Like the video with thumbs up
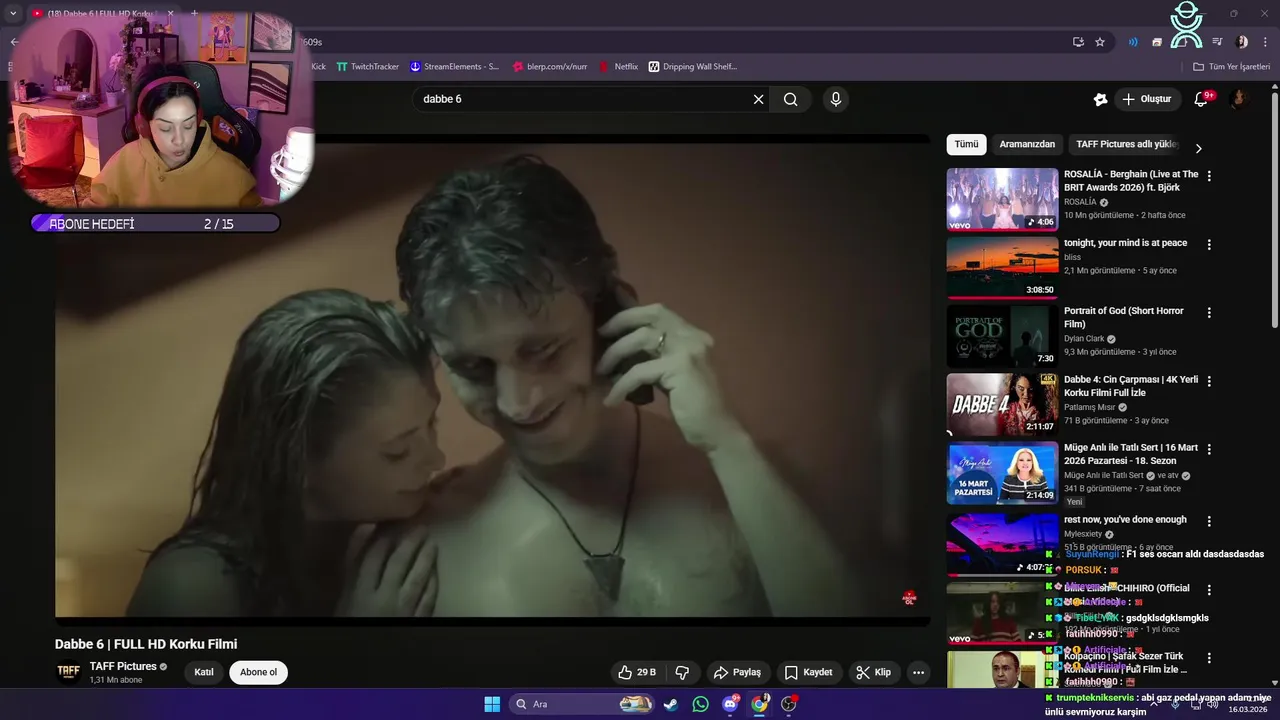The height and width of the screenshot is (720, 1280). tap(637, 672)
